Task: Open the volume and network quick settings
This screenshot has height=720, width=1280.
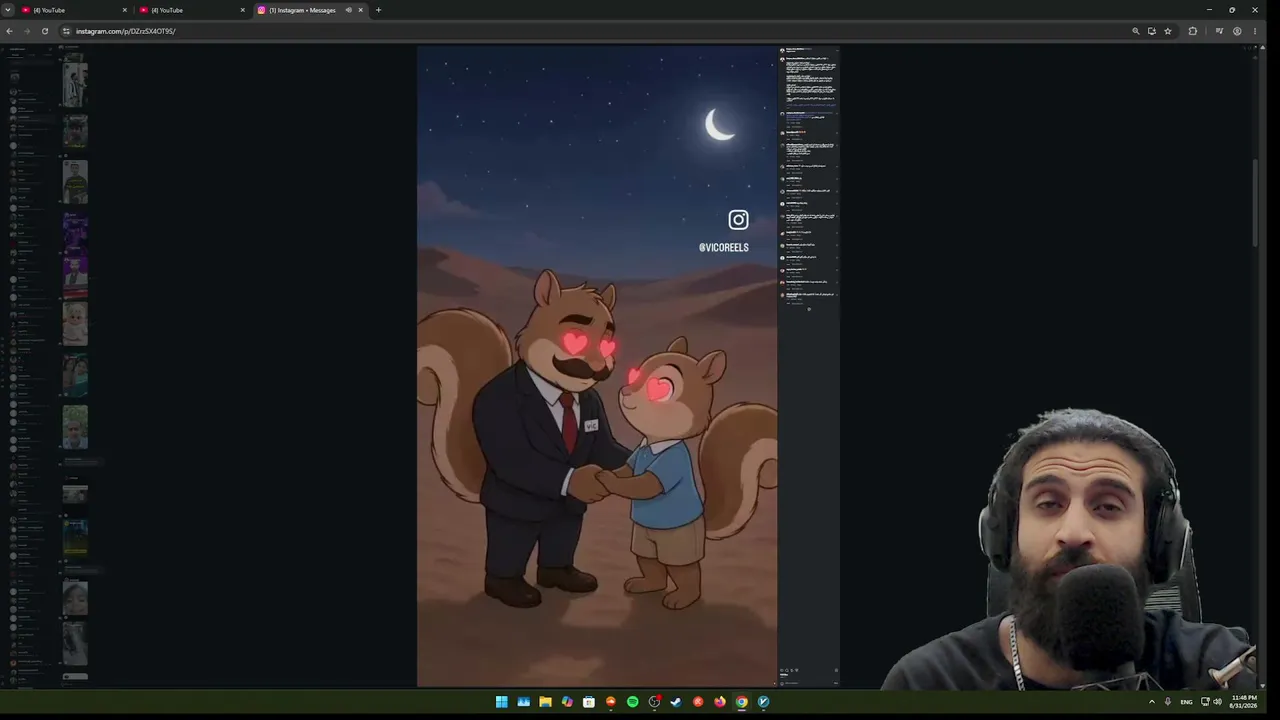Action: click(1211, 702)
